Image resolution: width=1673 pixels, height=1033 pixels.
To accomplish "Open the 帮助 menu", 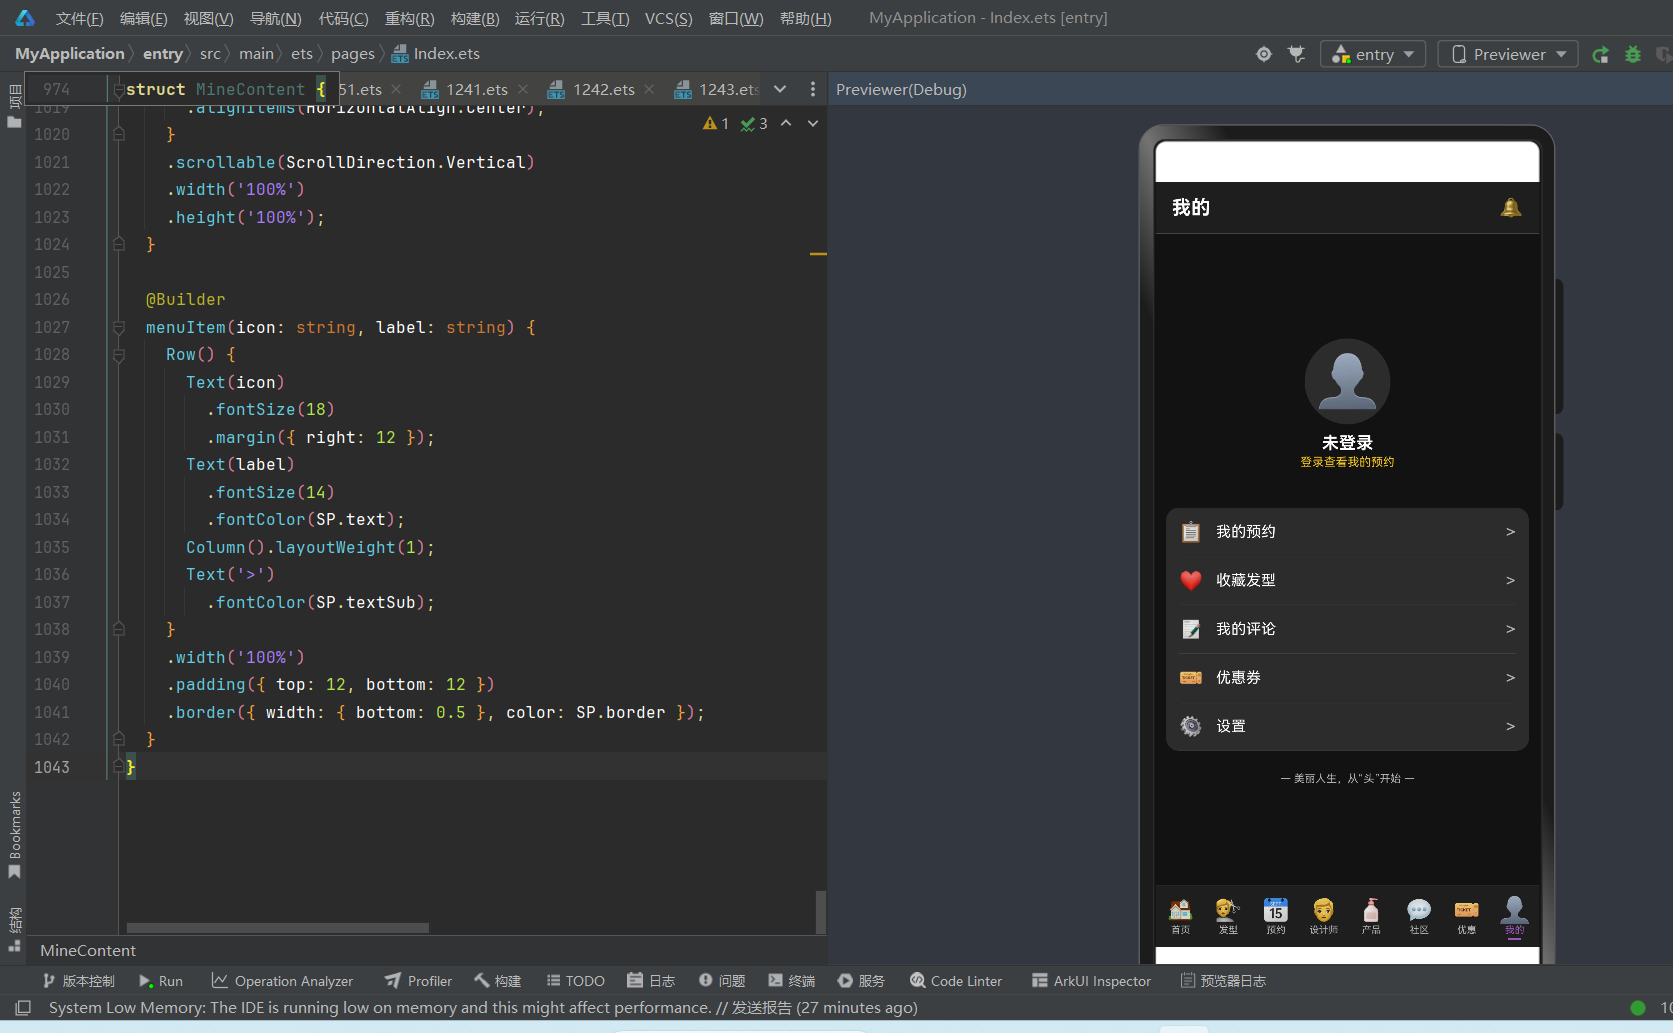I will pos(805,18).
